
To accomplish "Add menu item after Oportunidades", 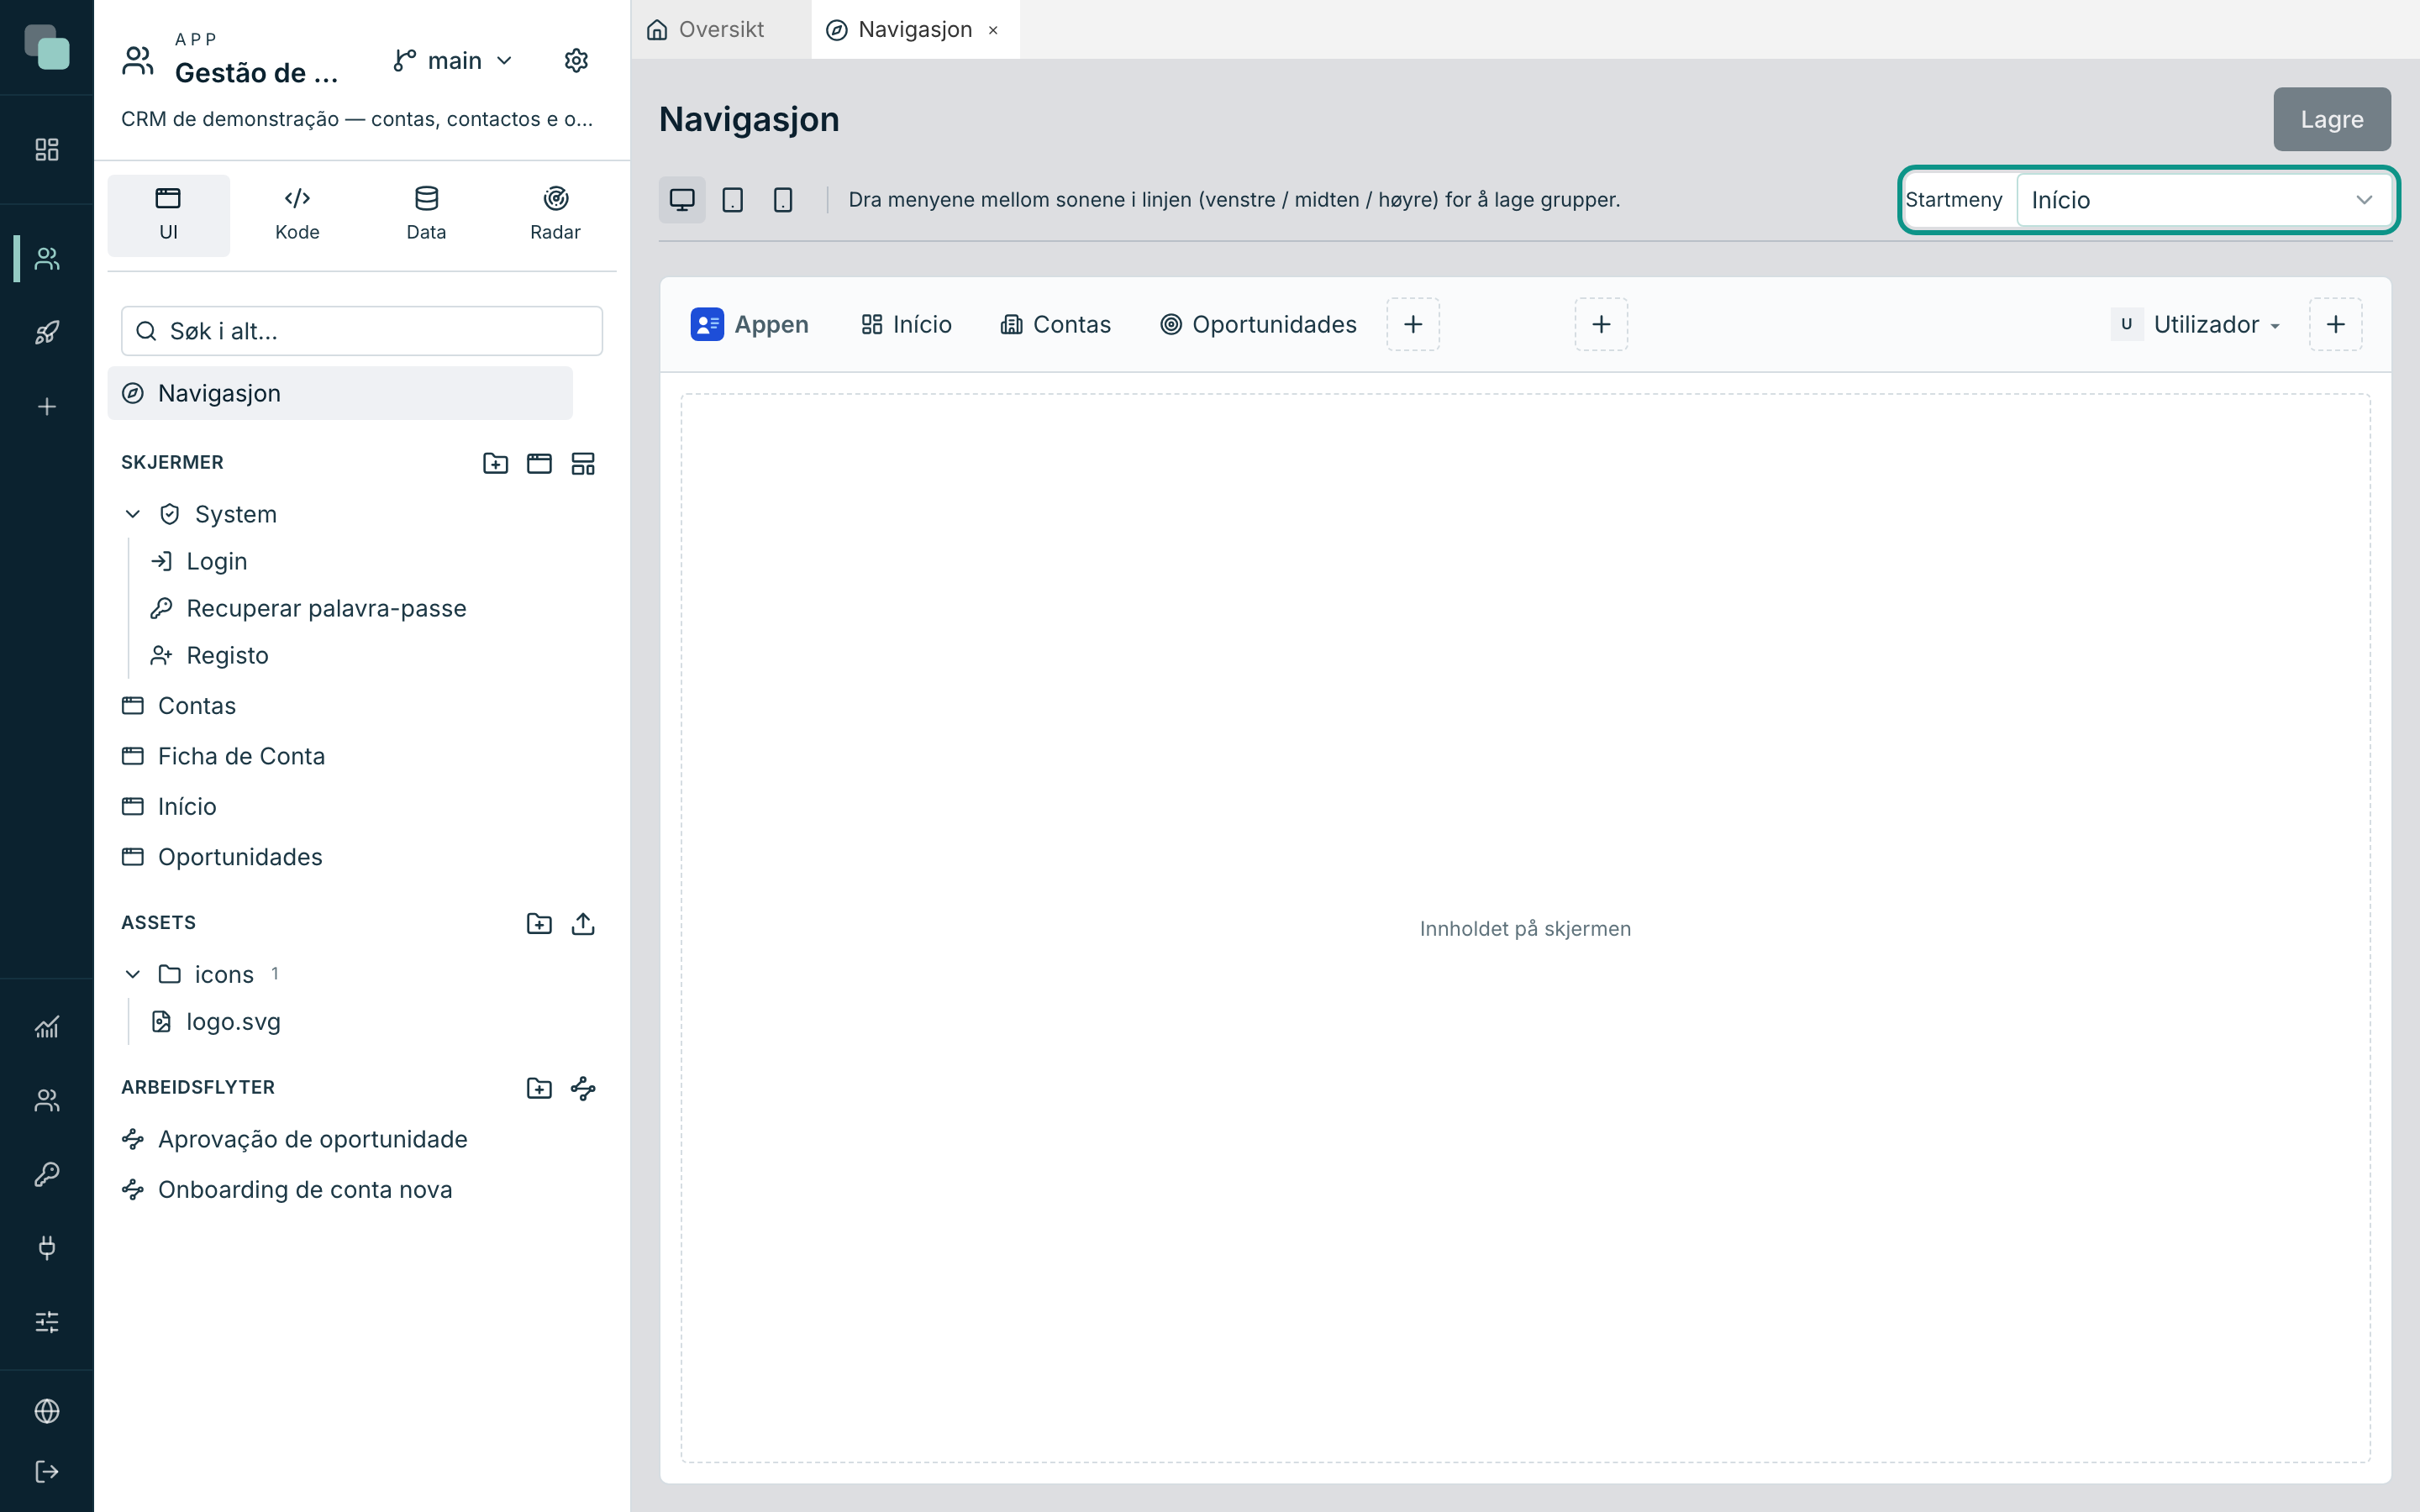I will pyautogui.click(x=1413, y=324).
